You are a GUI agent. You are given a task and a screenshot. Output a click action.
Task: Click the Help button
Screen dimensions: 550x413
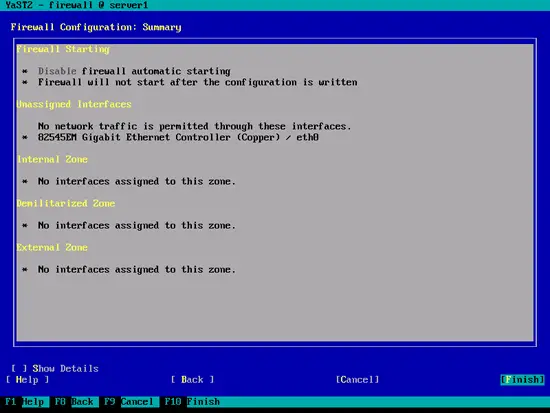click(27, 380)
